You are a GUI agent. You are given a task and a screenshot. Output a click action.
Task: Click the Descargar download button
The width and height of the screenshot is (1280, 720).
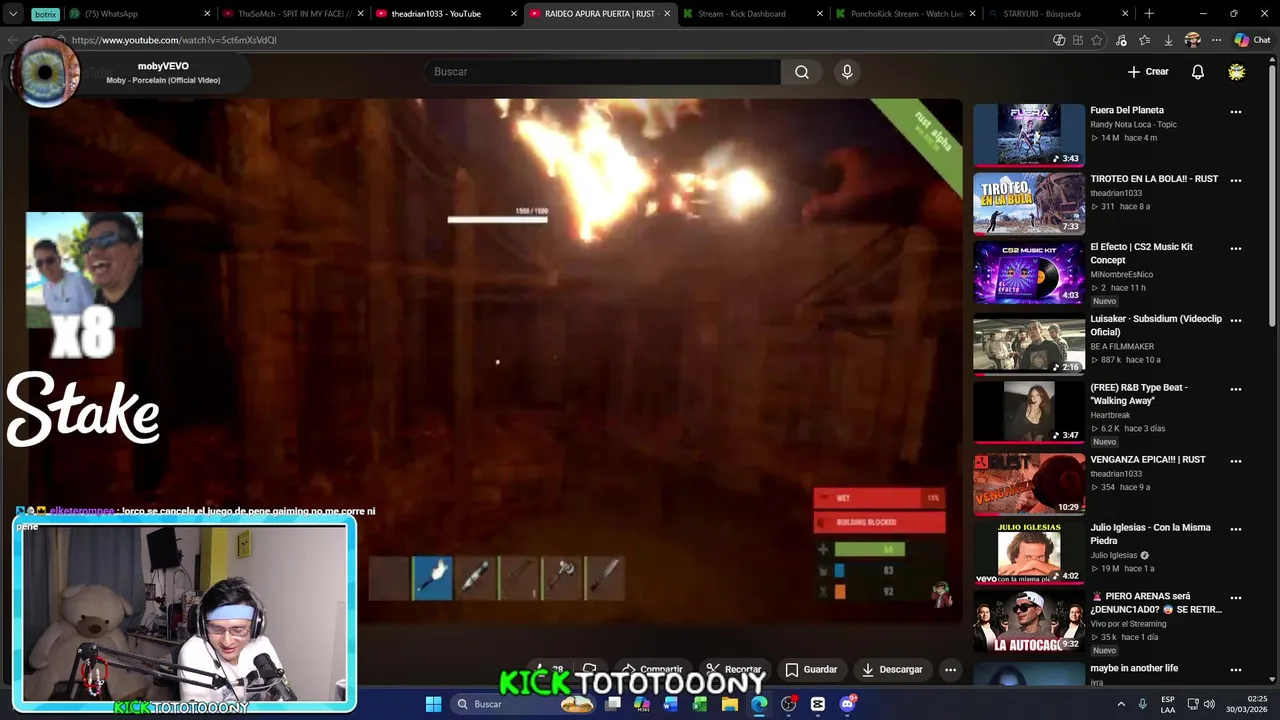892,670
